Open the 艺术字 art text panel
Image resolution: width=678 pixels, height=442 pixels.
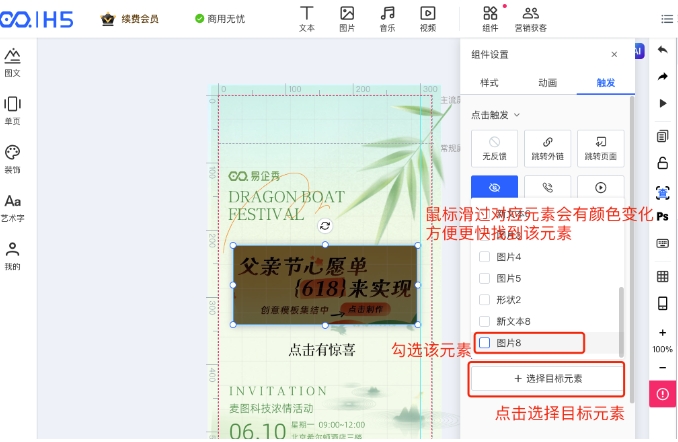(13, 208)
